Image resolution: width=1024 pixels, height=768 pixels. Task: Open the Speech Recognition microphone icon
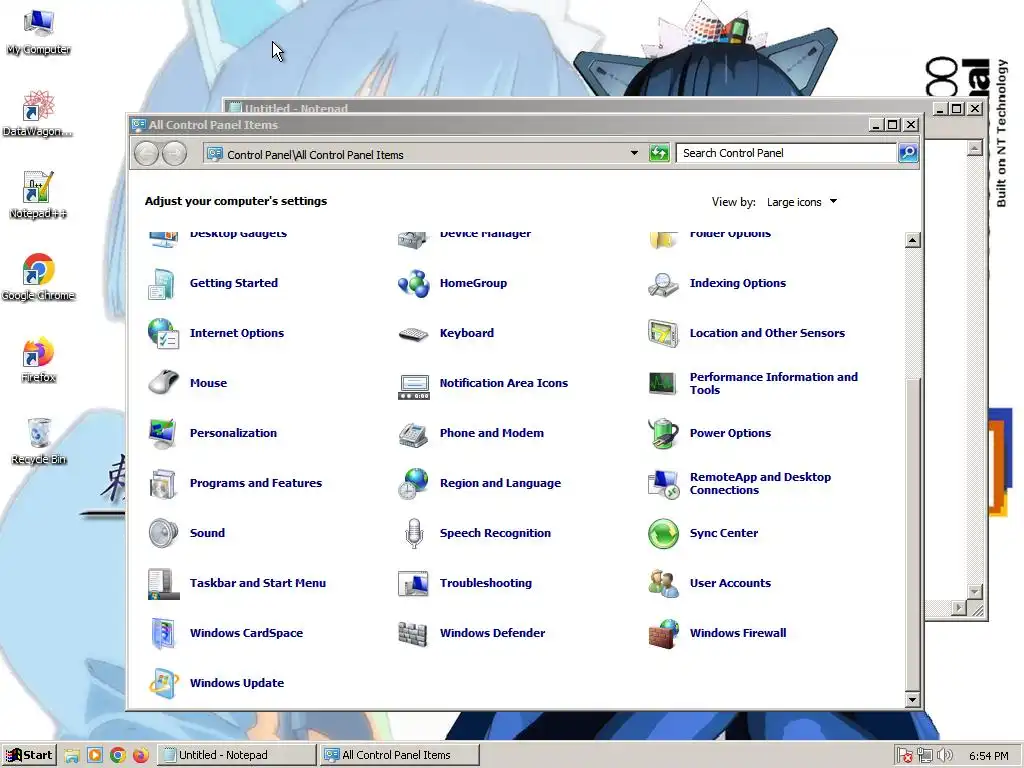413,534
